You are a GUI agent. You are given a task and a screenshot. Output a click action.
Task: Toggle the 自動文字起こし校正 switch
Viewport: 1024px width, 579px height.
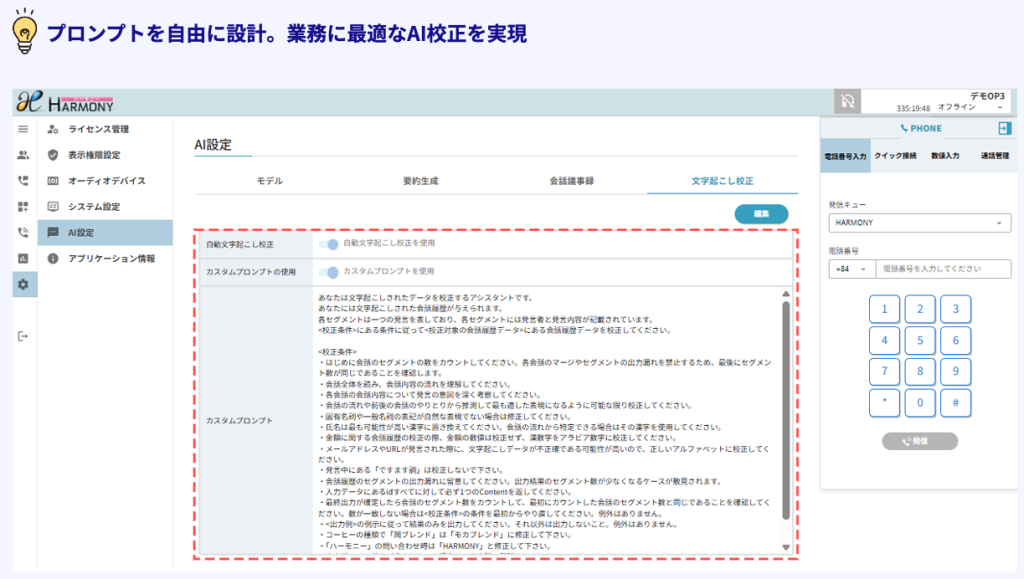click(x=328, y=244)
